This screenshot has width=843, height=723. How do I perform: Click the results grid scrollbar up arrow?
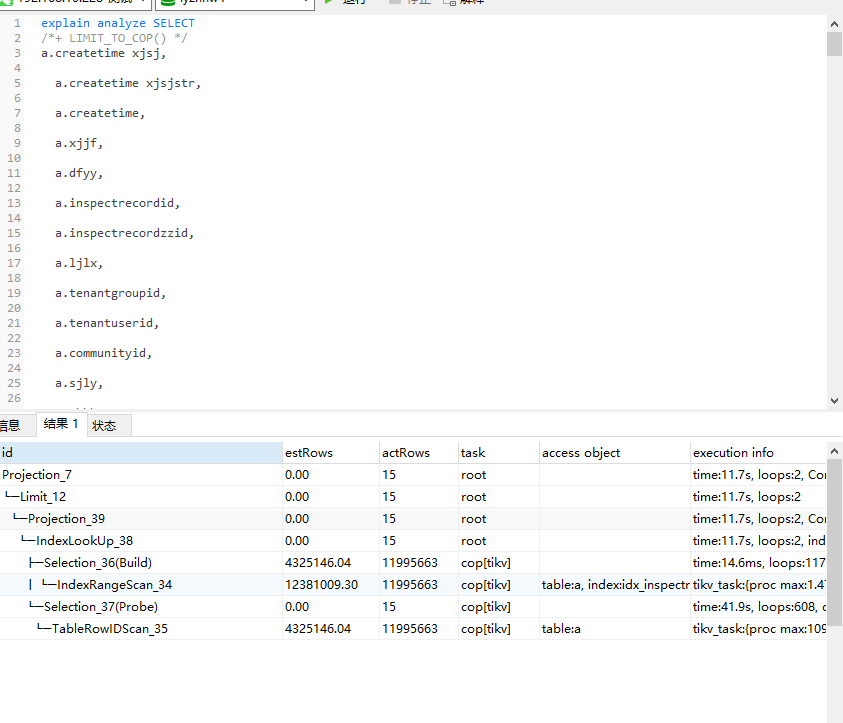834,451
